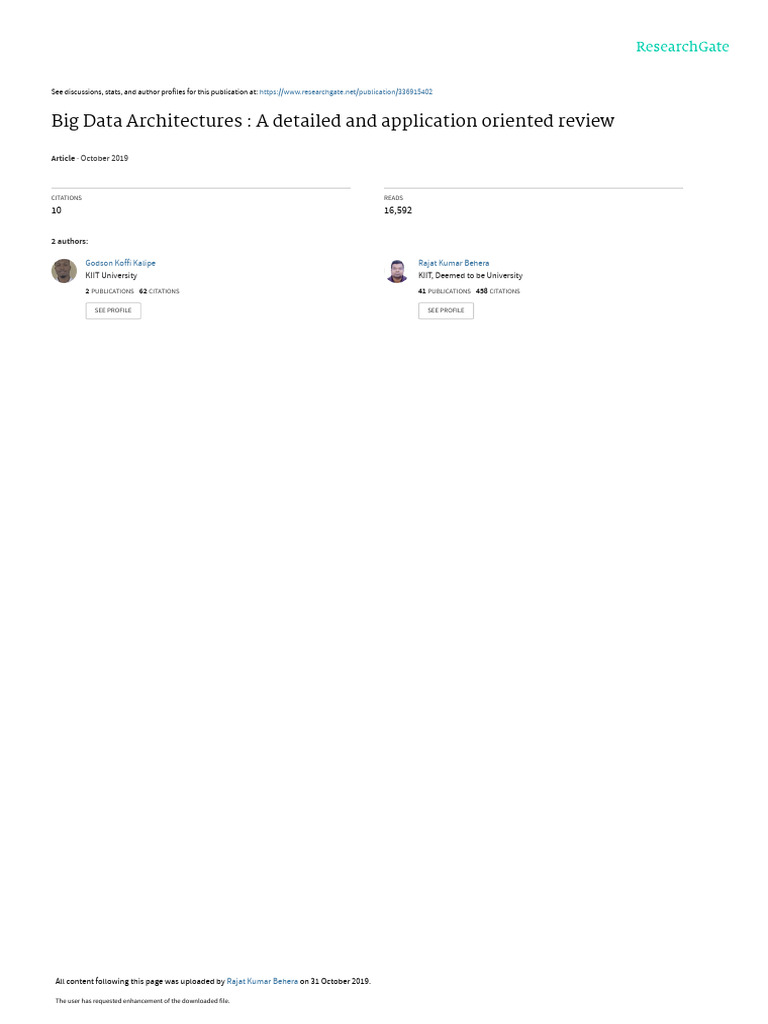The width and height of the screenshot is (768, 1024).
Task: Click SEE PROFILE under Rajat Kumar Behera
Action: tap(446, 310)
